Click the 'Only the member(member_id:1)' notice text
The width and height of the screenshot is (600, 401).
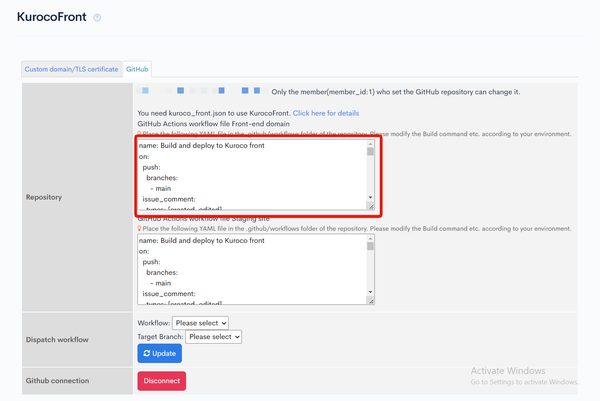pos(396,92)
